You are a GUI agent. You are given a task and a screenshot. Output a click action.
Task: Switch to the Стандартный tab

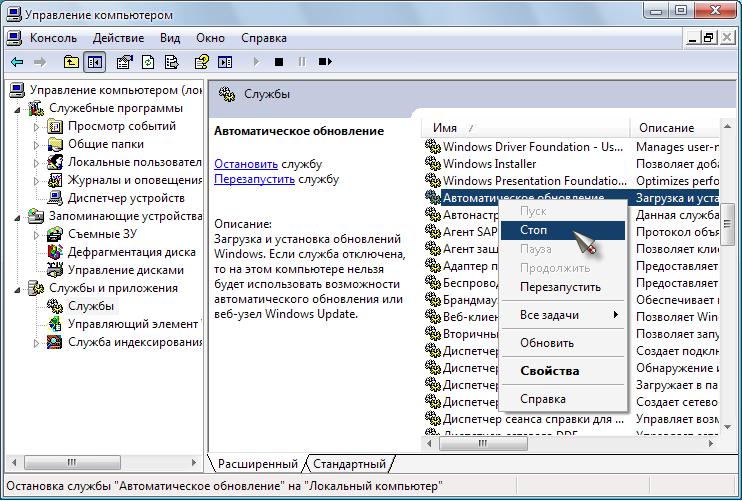click(349, 464)
